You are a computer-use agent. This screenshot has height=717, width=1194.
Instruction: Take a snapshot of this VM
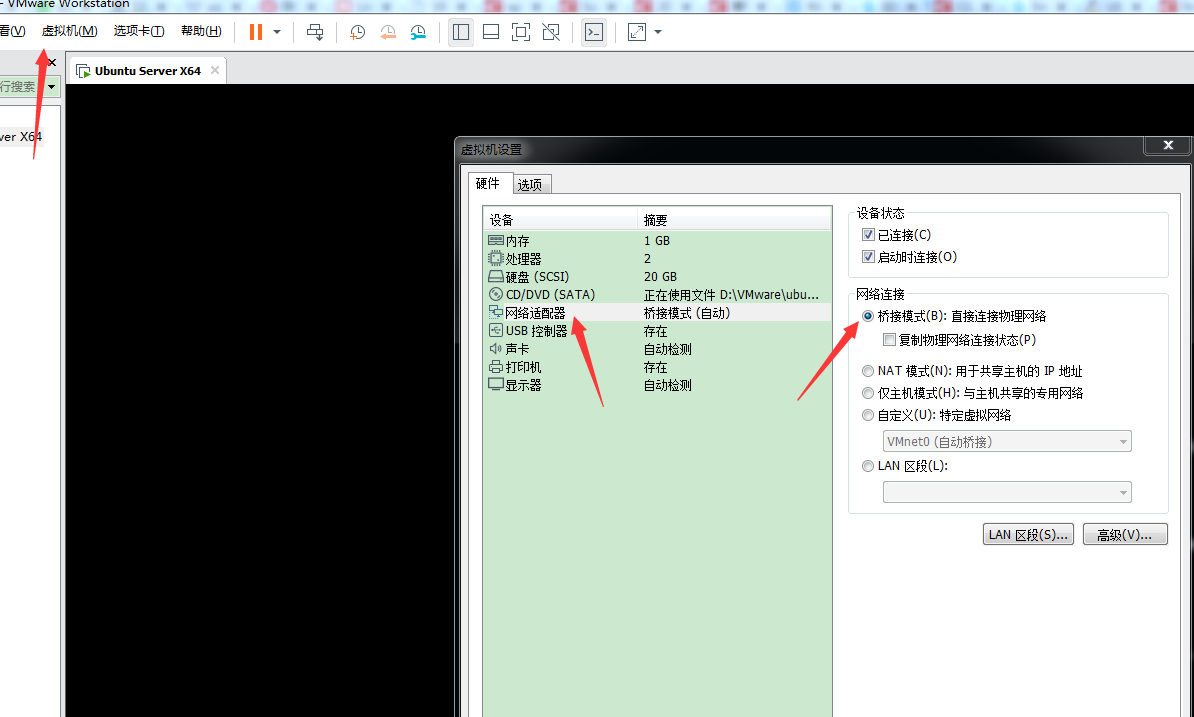tap(357, 32)
